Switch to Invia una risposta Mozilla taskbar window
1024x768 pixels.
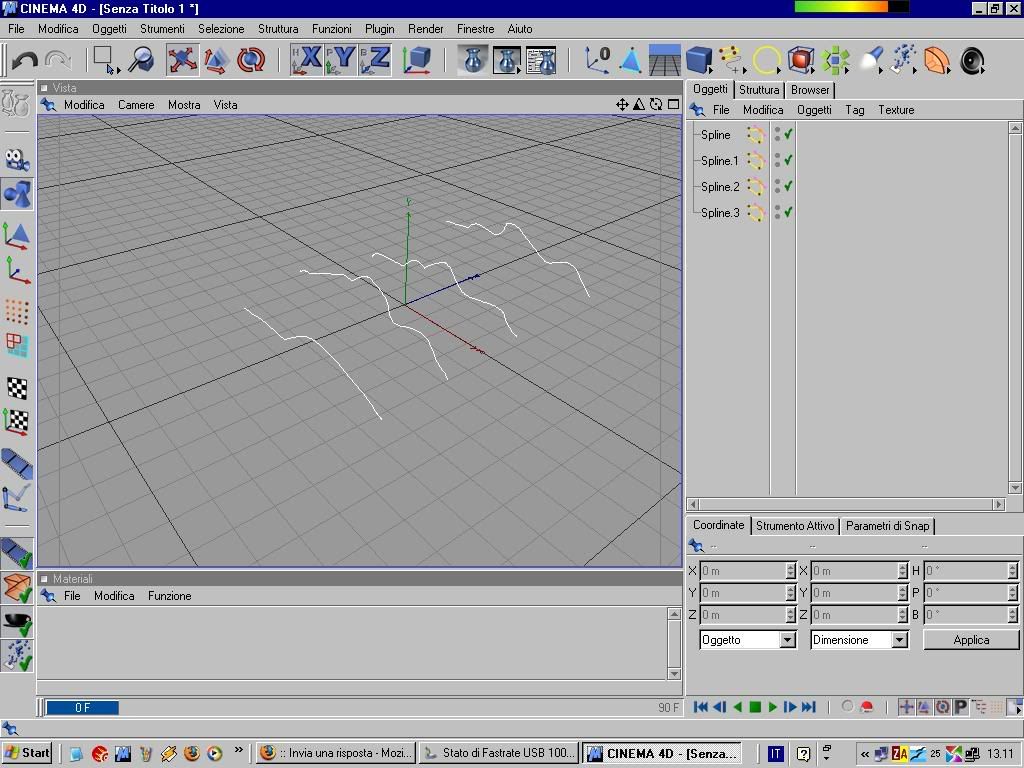pos(336,753)
